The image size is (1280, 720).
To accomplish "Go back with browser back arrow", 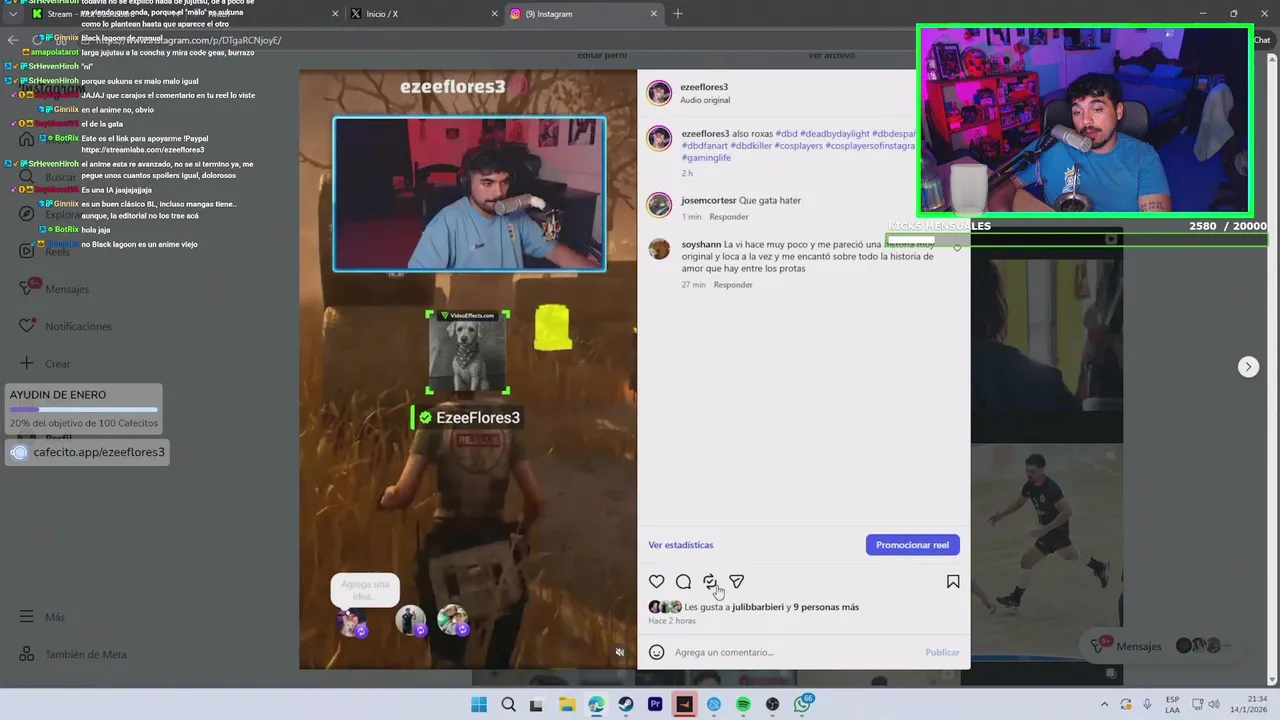I will pyautogui.click(x=12, y=40).
